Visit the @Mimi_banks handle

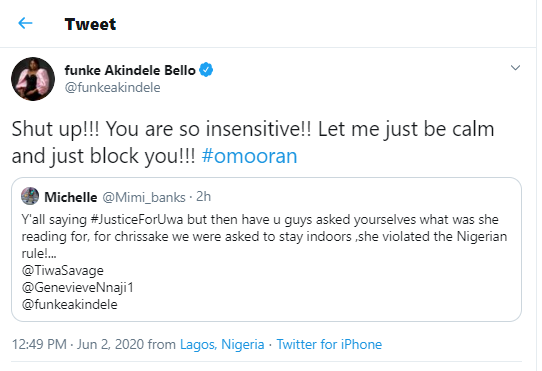144,197
